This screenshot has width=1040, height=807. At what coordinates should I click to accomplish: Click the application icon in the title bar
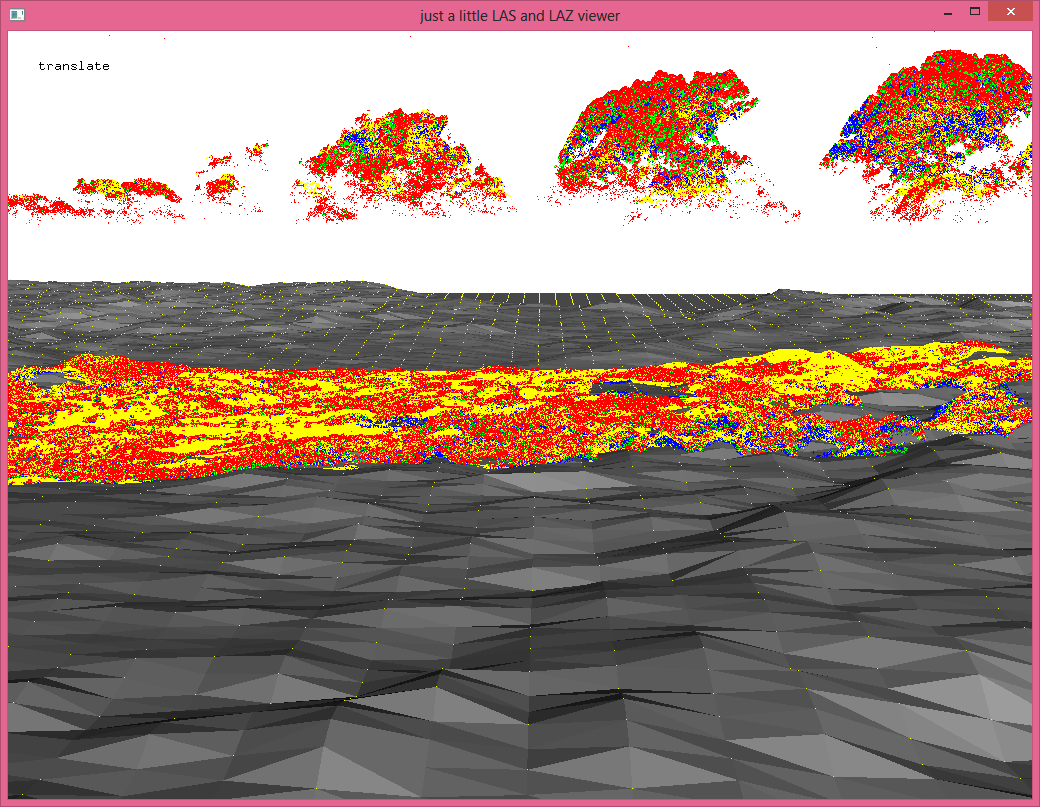(x=17, y=15)
